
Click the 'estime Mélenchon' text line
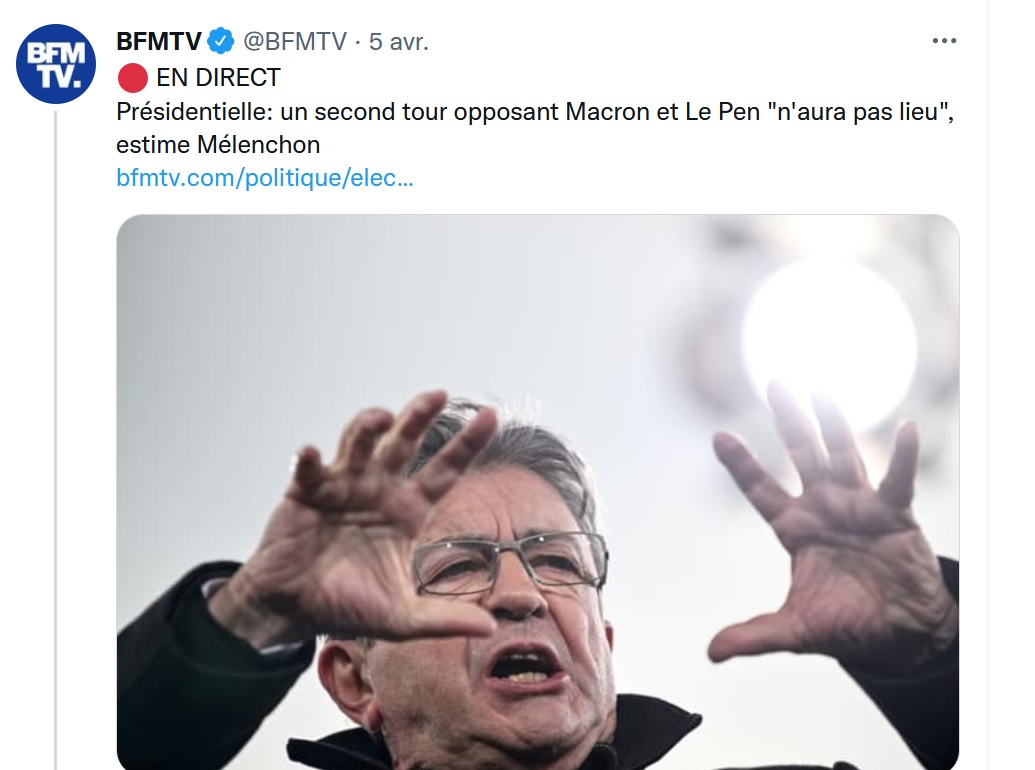(218, 144)
